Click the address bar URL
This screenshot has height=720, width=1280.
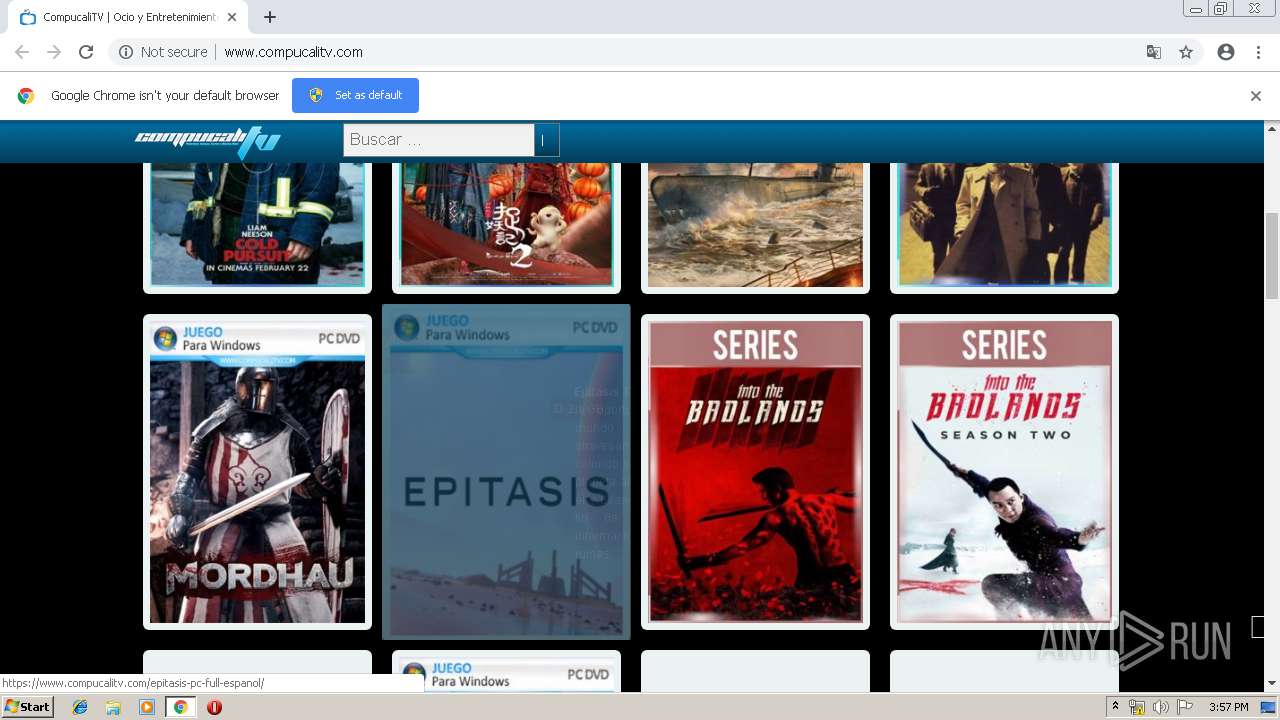(293, 52)
